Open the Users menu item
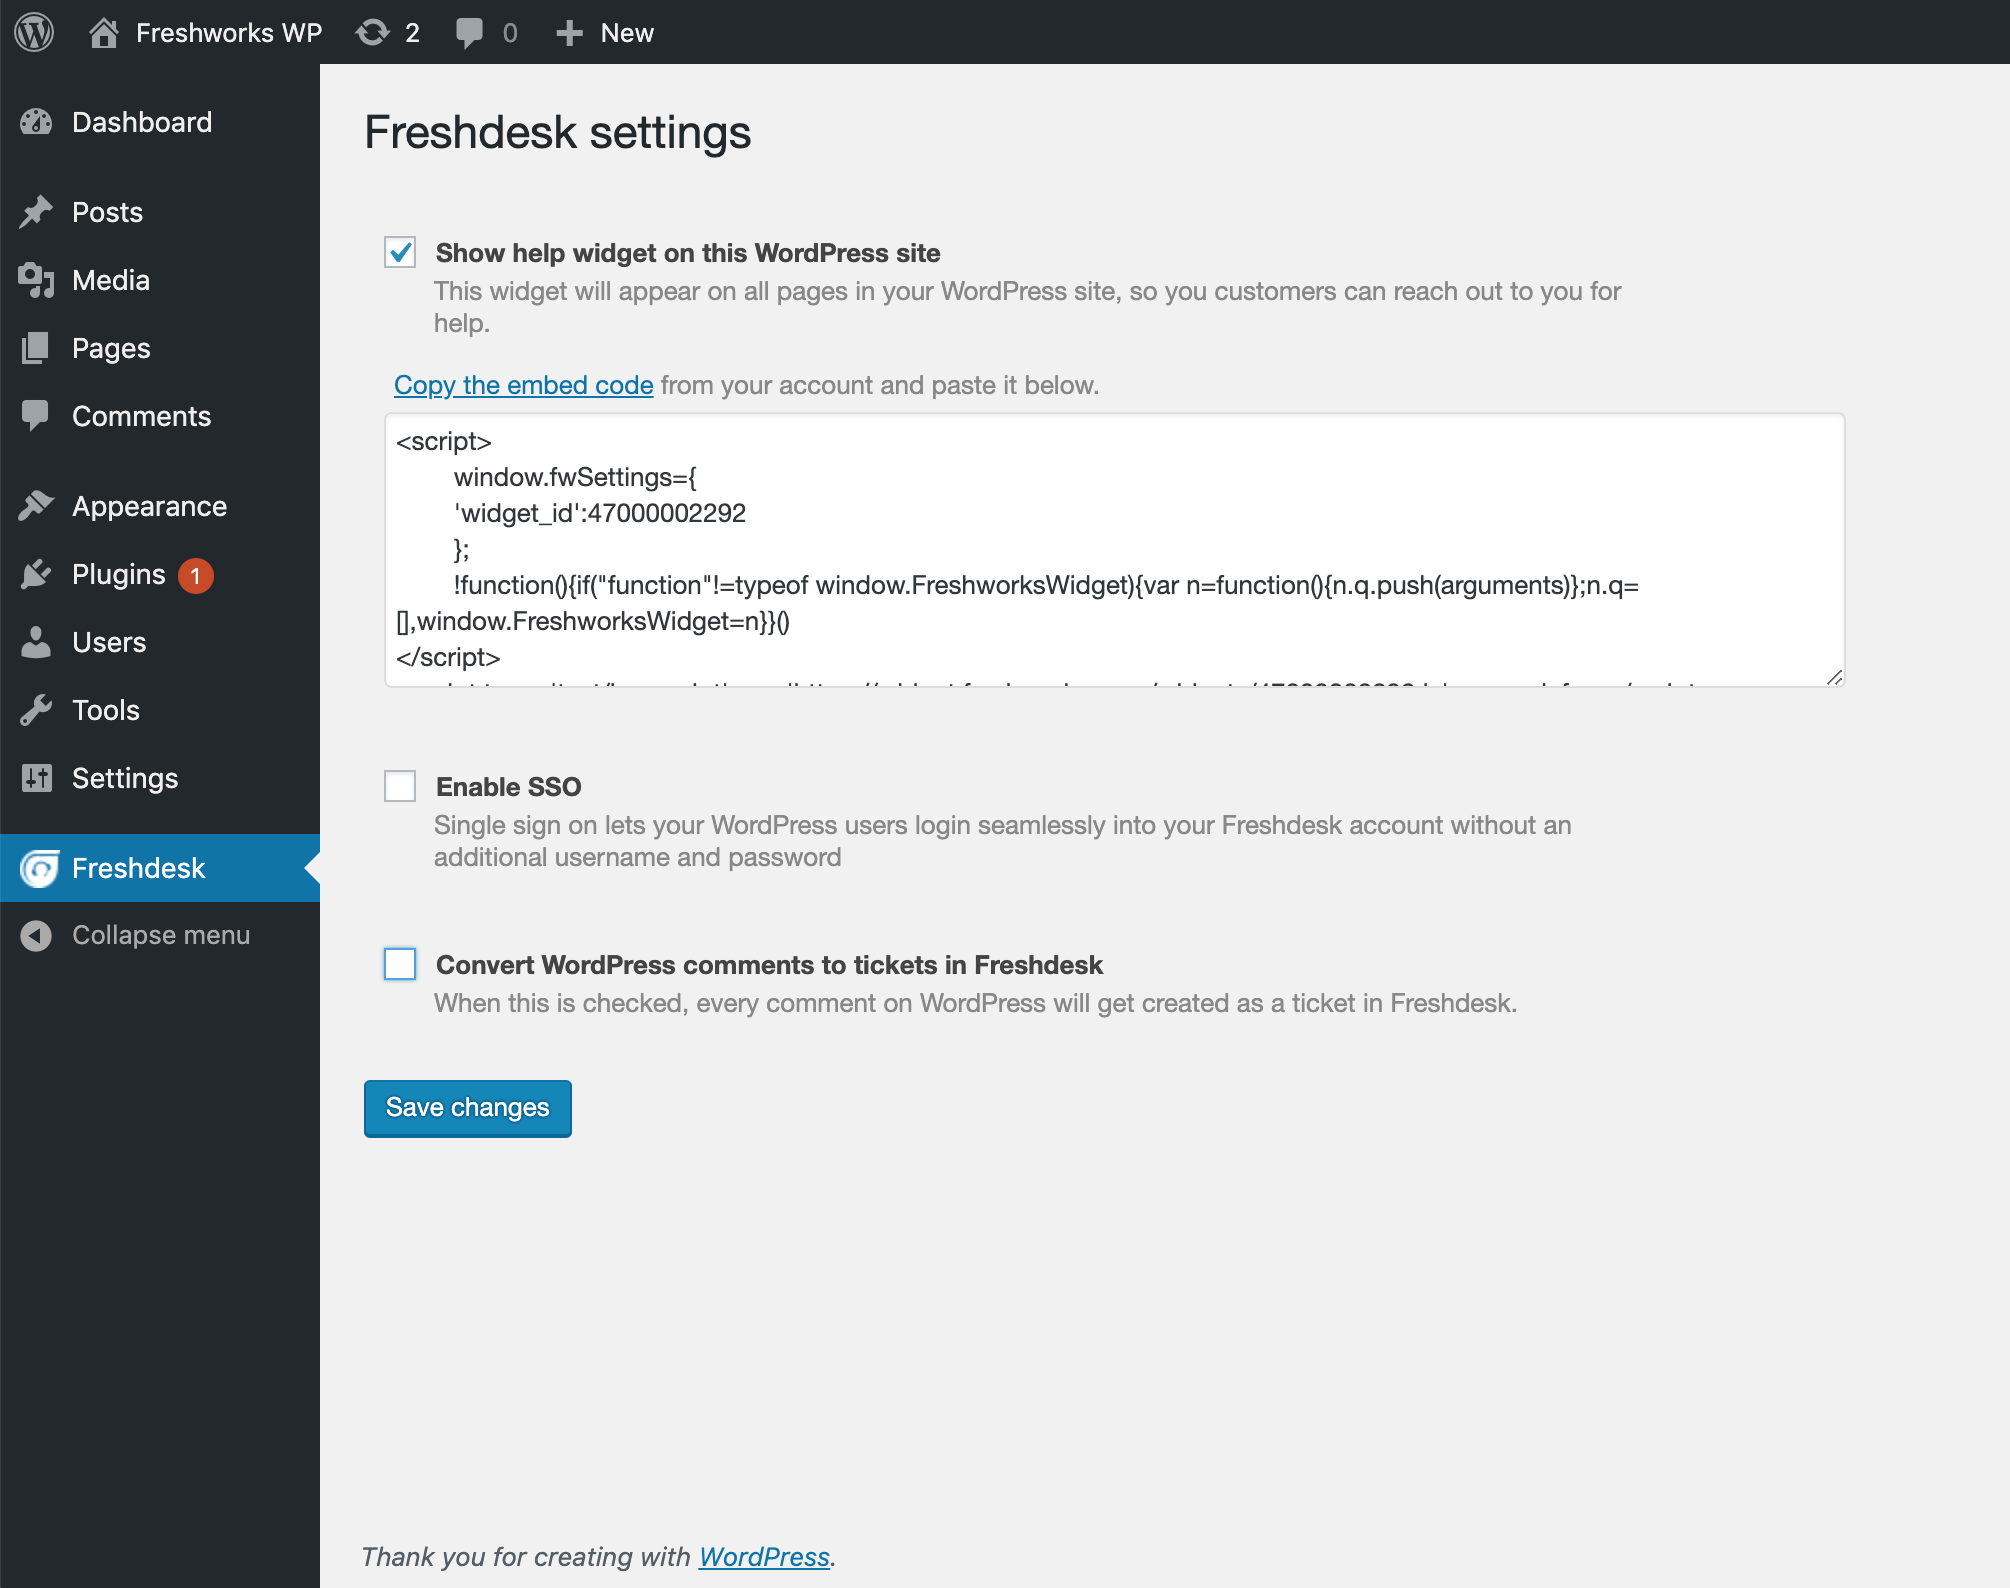The width and height of the screenshot is (2010, 1588). point(109,642)
